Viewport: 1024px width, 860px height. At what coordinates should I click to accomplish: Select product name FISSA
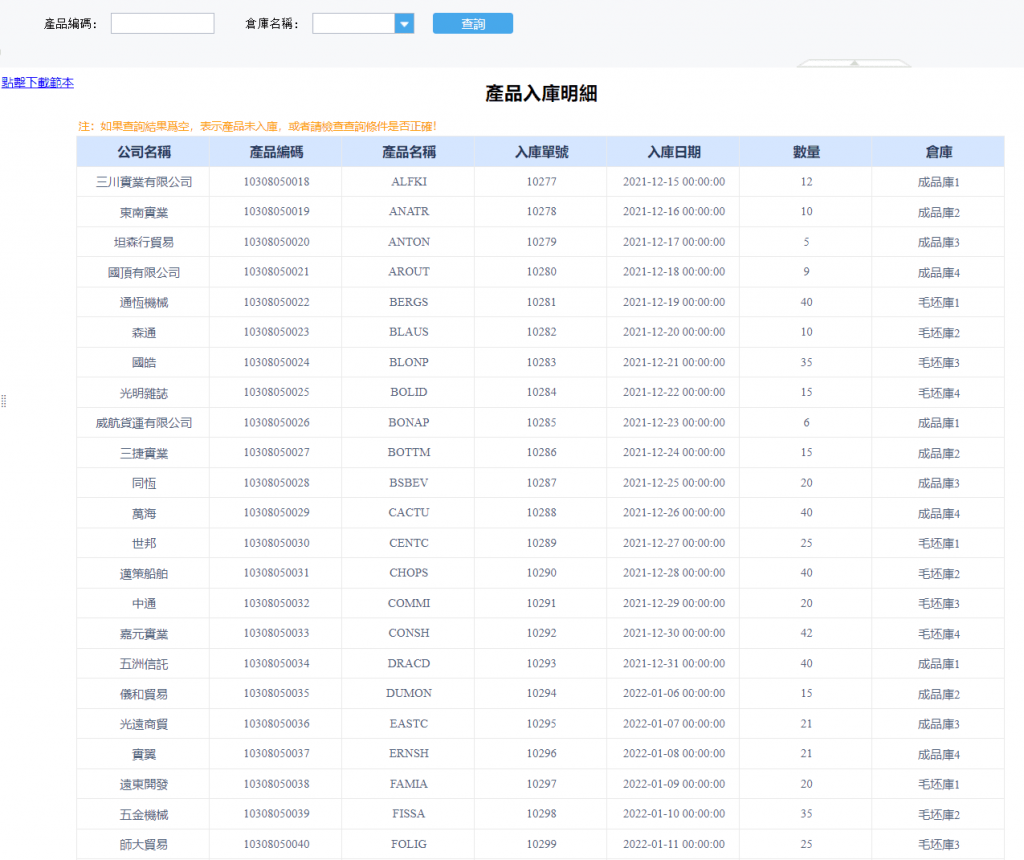click(409, 814)
